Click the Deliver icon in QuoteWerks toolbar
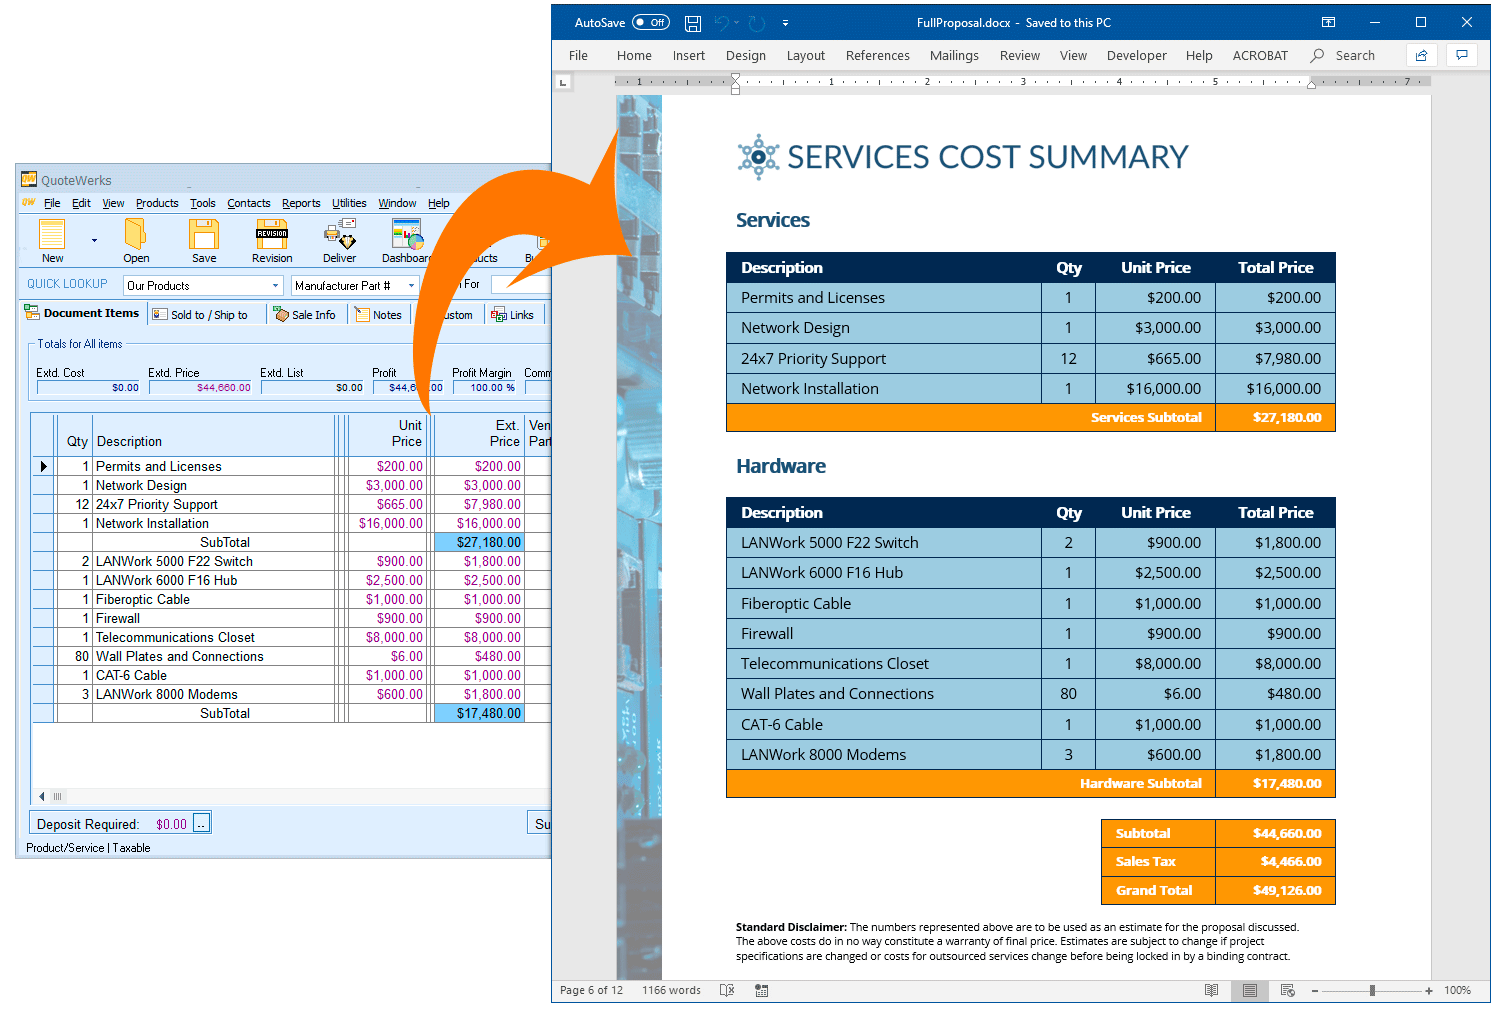 click(340, 234)
